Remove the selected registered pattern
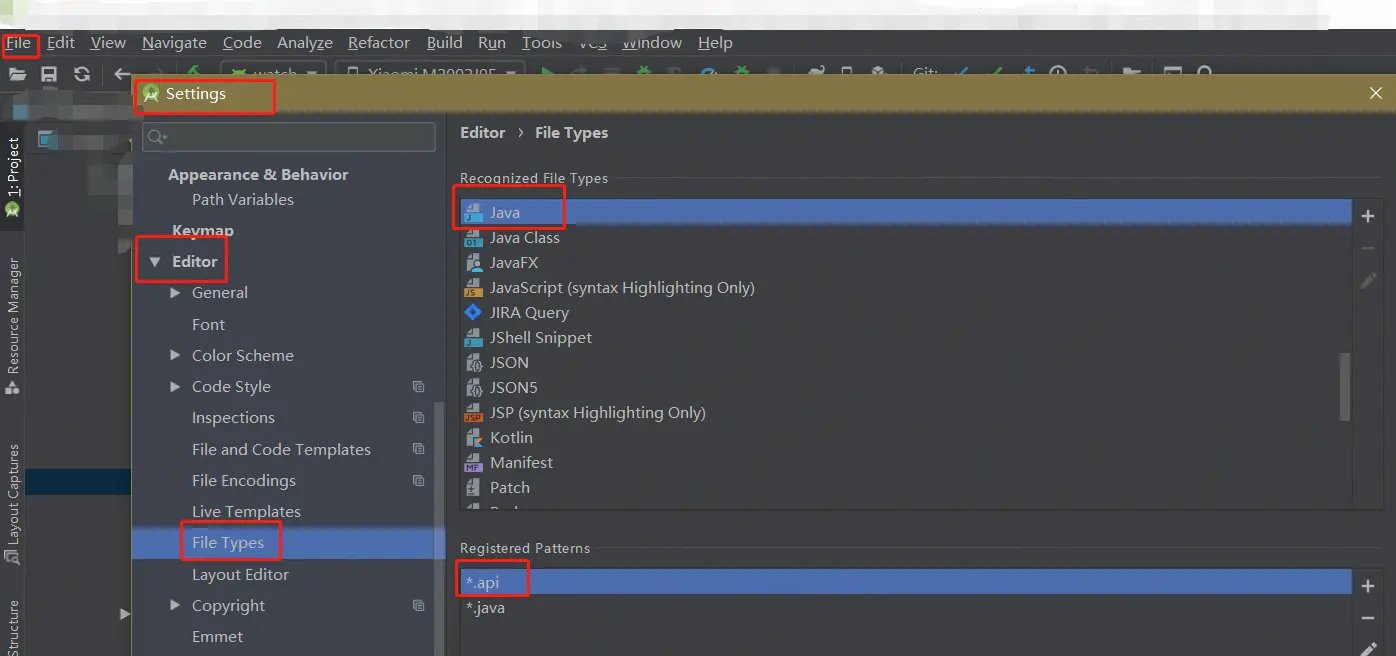The image size is (1396, 656). pyautogui.click(x=1368, y=619)
